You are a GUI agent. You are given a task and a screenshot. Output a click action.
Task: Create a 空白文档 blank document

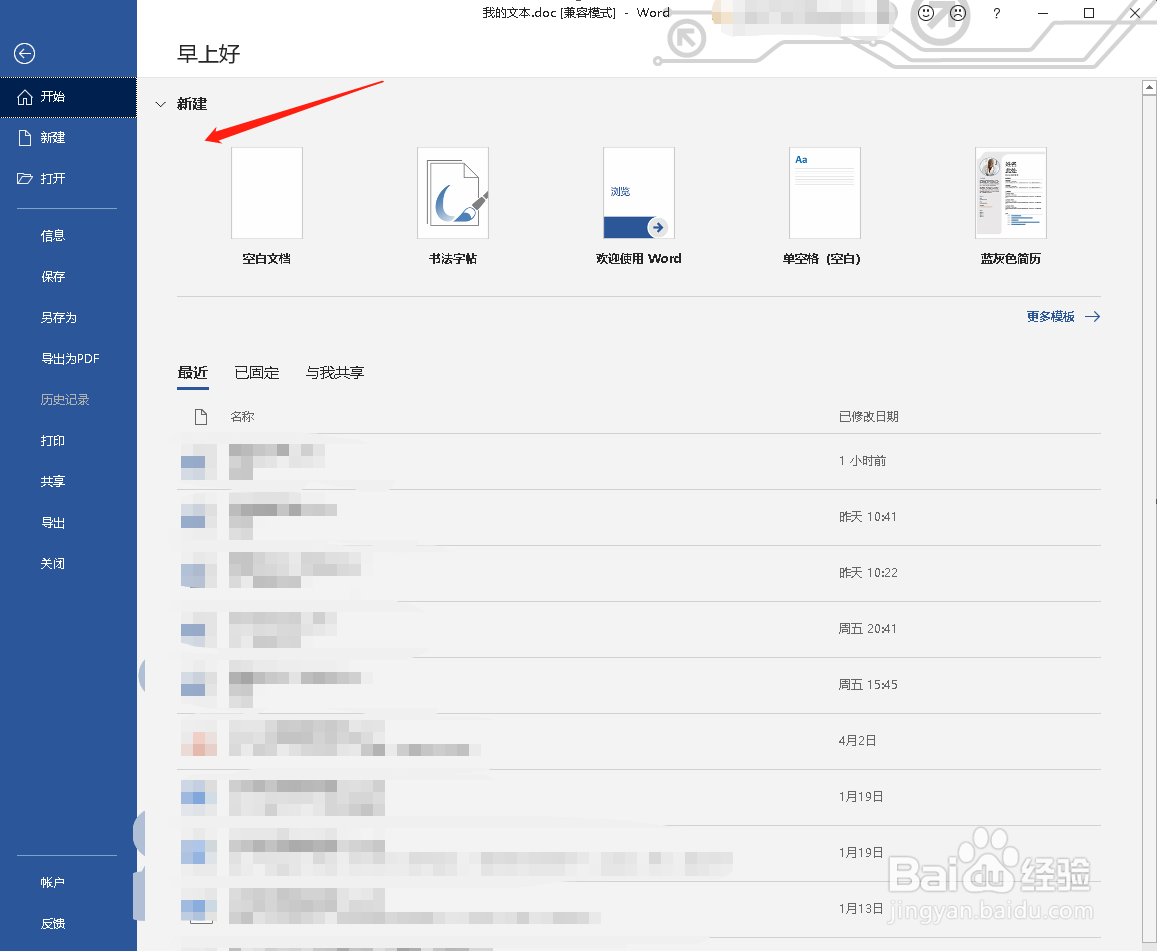tap(266, 206)
